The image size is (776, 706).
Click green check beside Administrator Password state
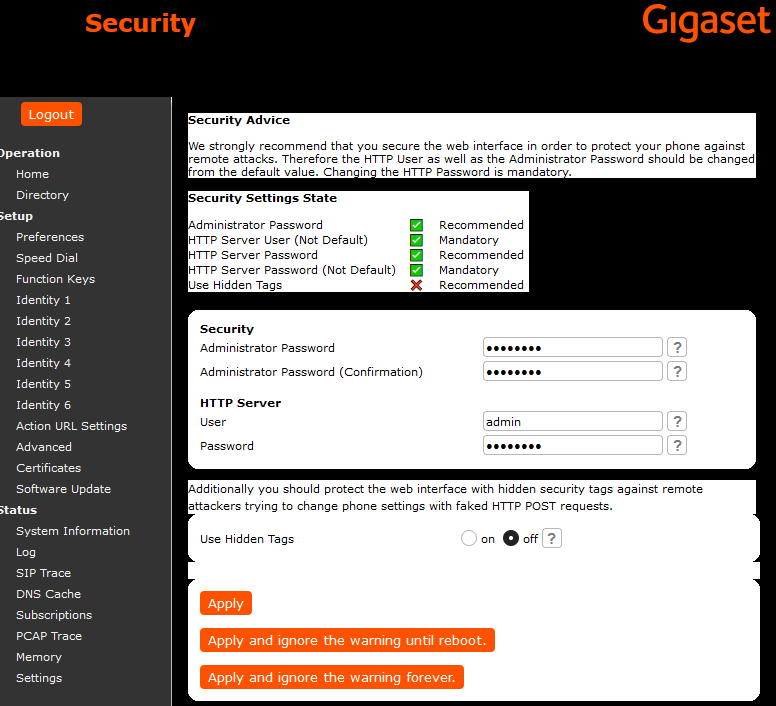[x=416, y=225]
